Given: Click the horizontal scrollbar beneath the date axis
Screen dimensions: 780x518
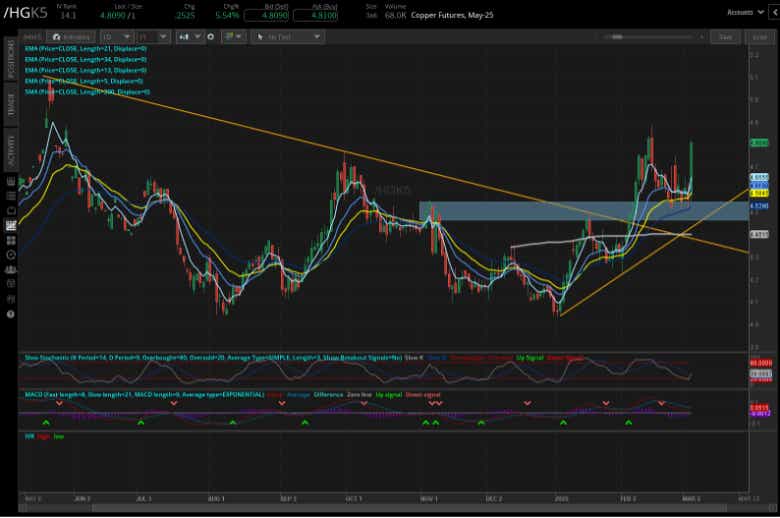Looking at the screenshot, I should point(408,508).
